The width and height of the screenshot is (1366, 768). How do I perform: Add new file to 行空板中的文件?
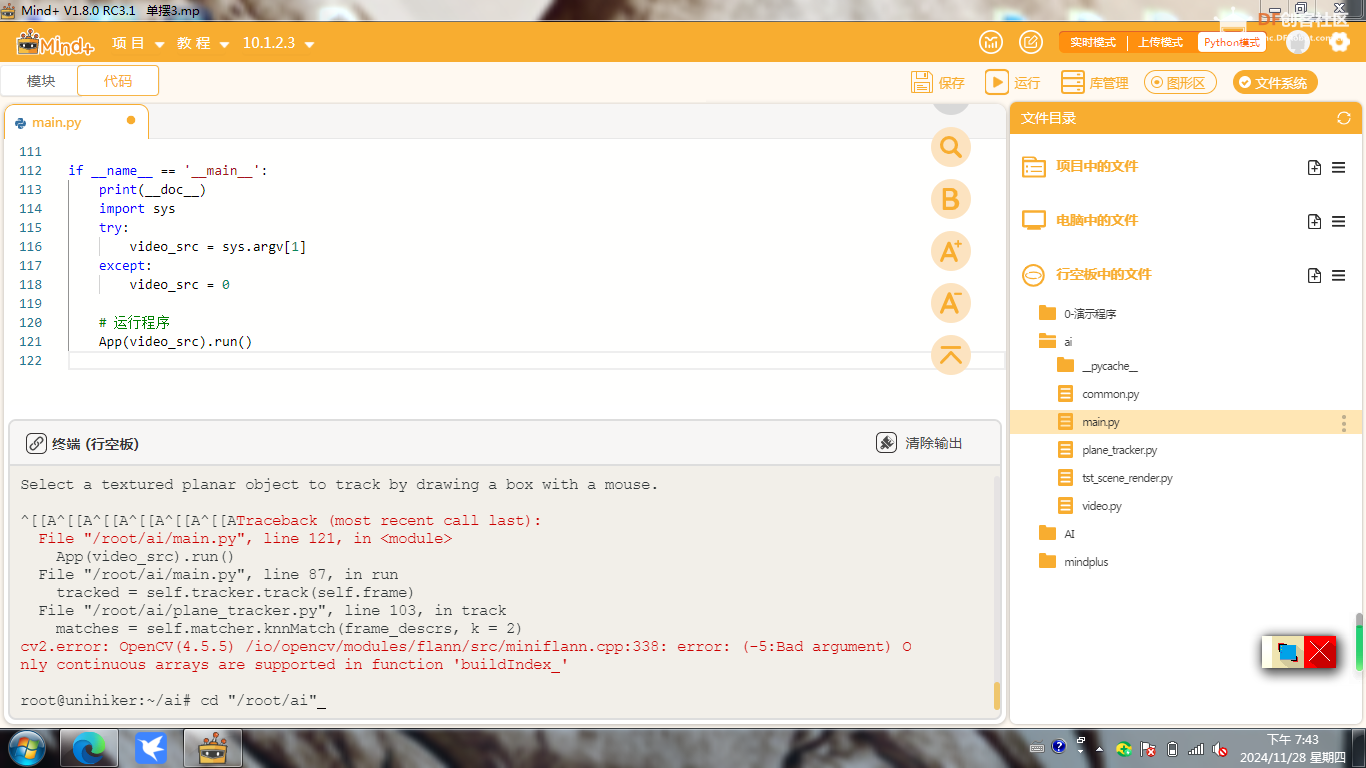pos(1314,275)
